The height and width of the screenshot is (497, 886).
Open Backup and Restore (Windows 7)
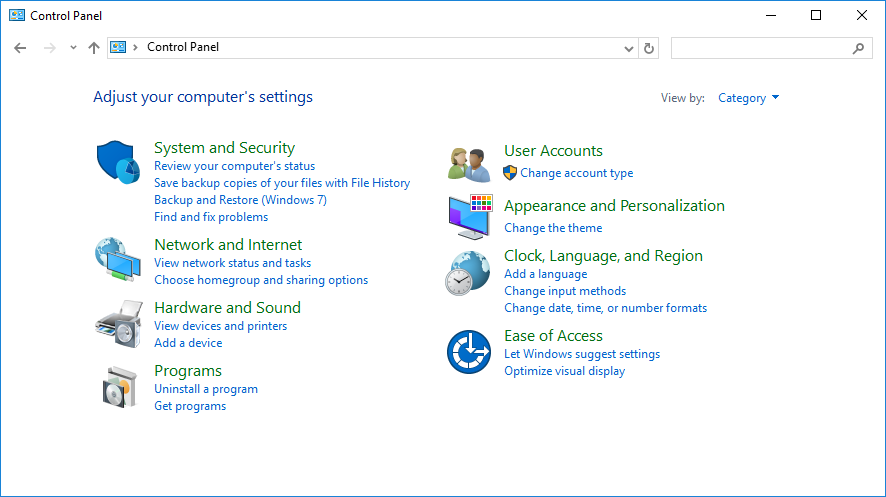pyautogui.click(x=240, y=200)
